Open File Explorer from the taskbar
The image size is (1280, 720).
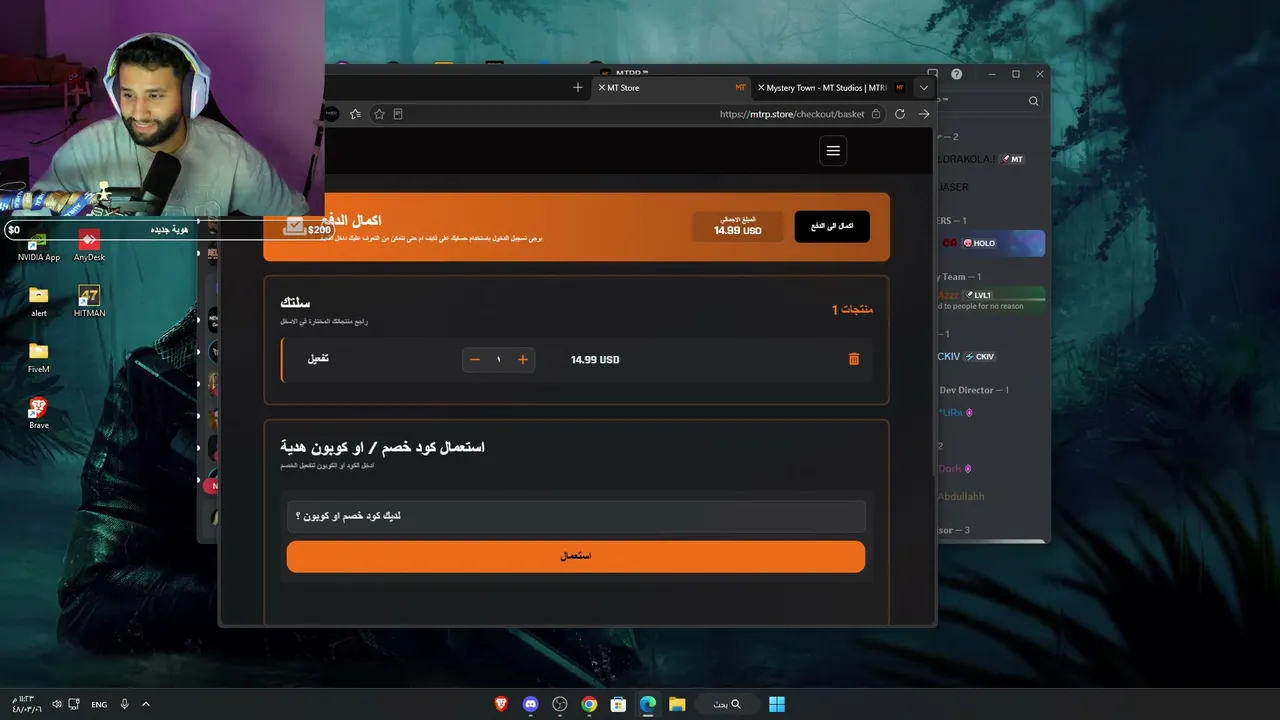[x=677, y=704]
